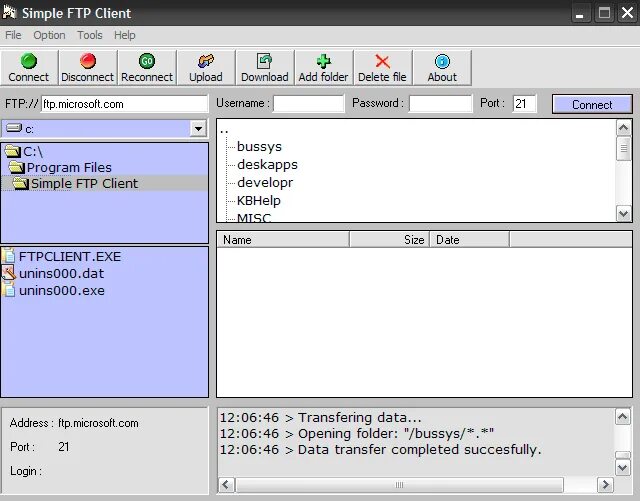Select the unins000.dat file name
Screen dimensions: 640x501
(61, 273)
